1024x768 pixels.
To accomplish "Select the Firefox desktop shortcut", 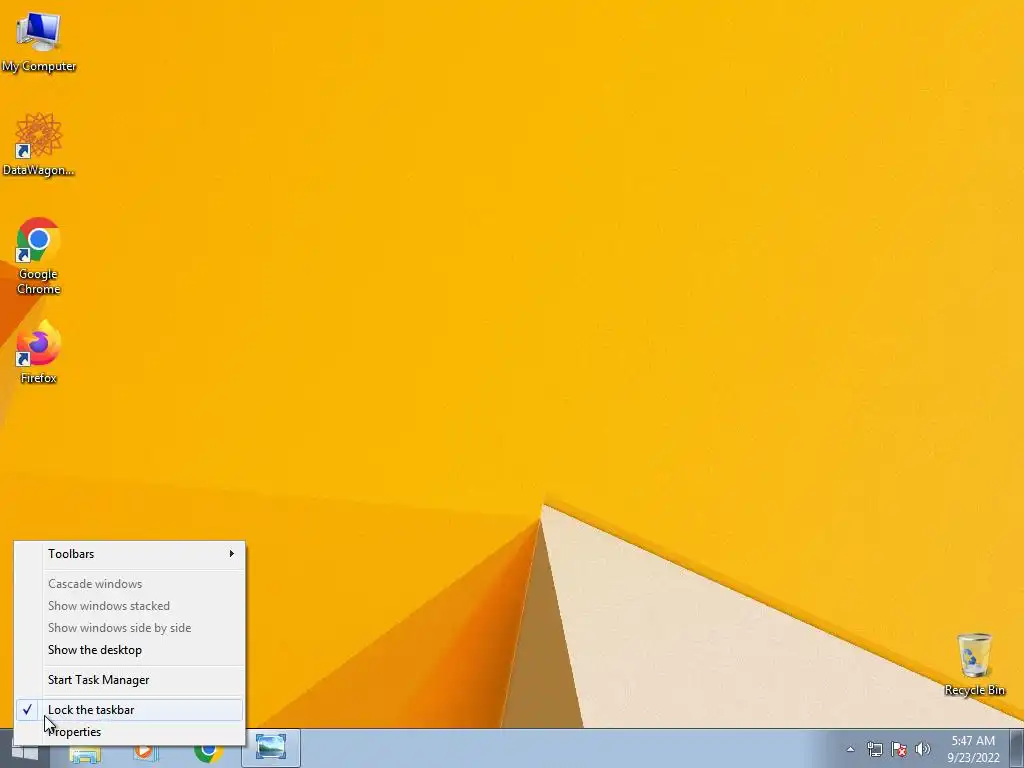I will tap(39, 351).
